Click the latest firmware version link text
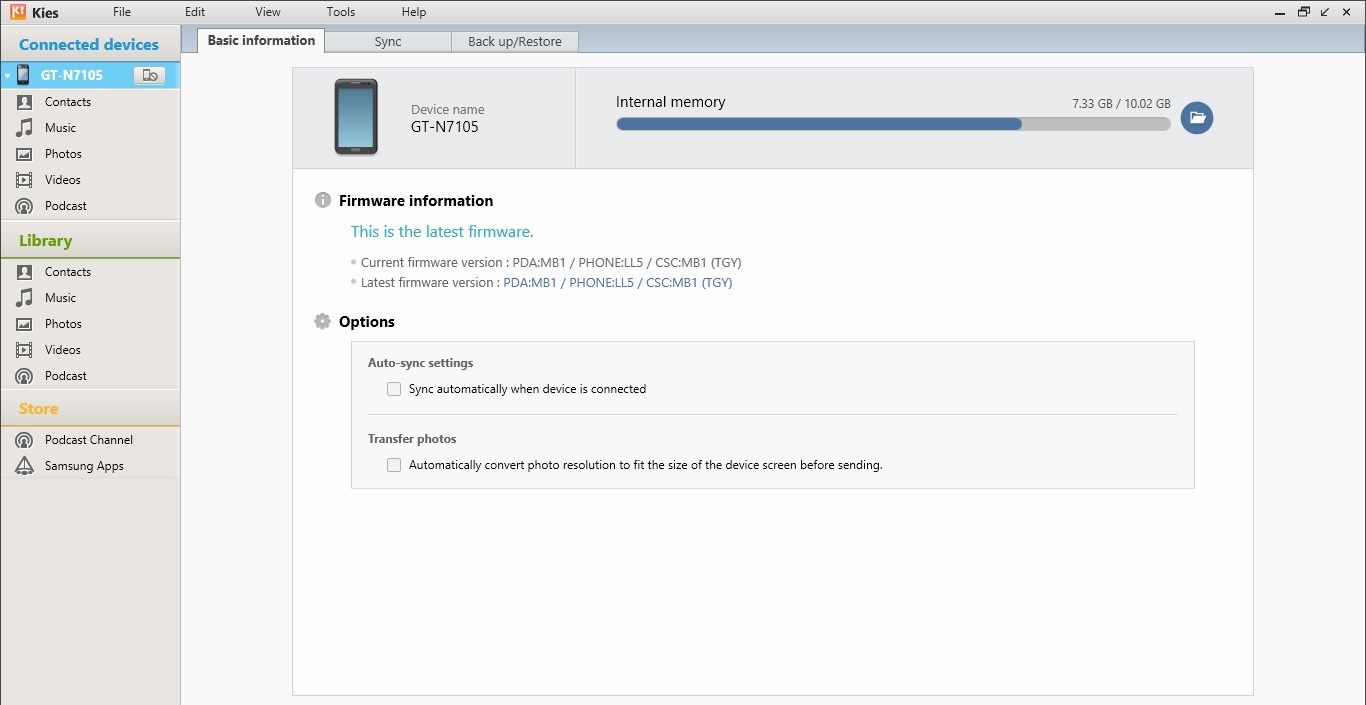 [617, 283]
